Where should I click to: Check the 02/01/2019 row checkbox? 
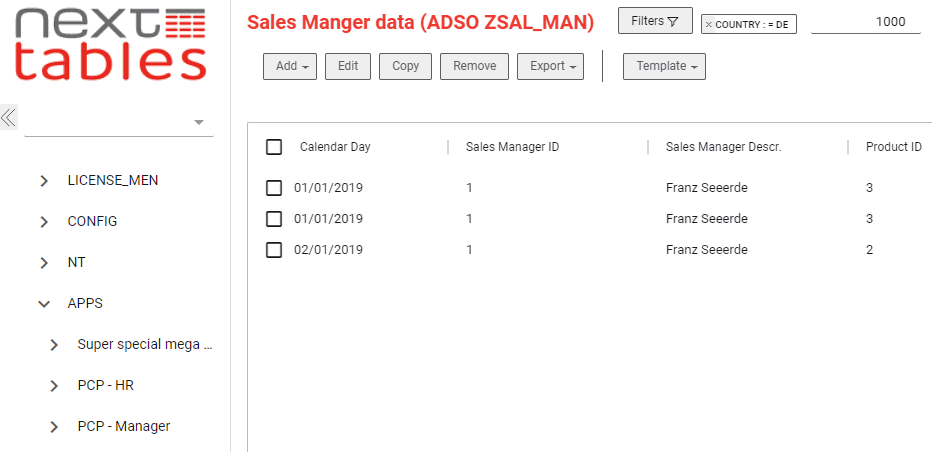coord(274,250)
